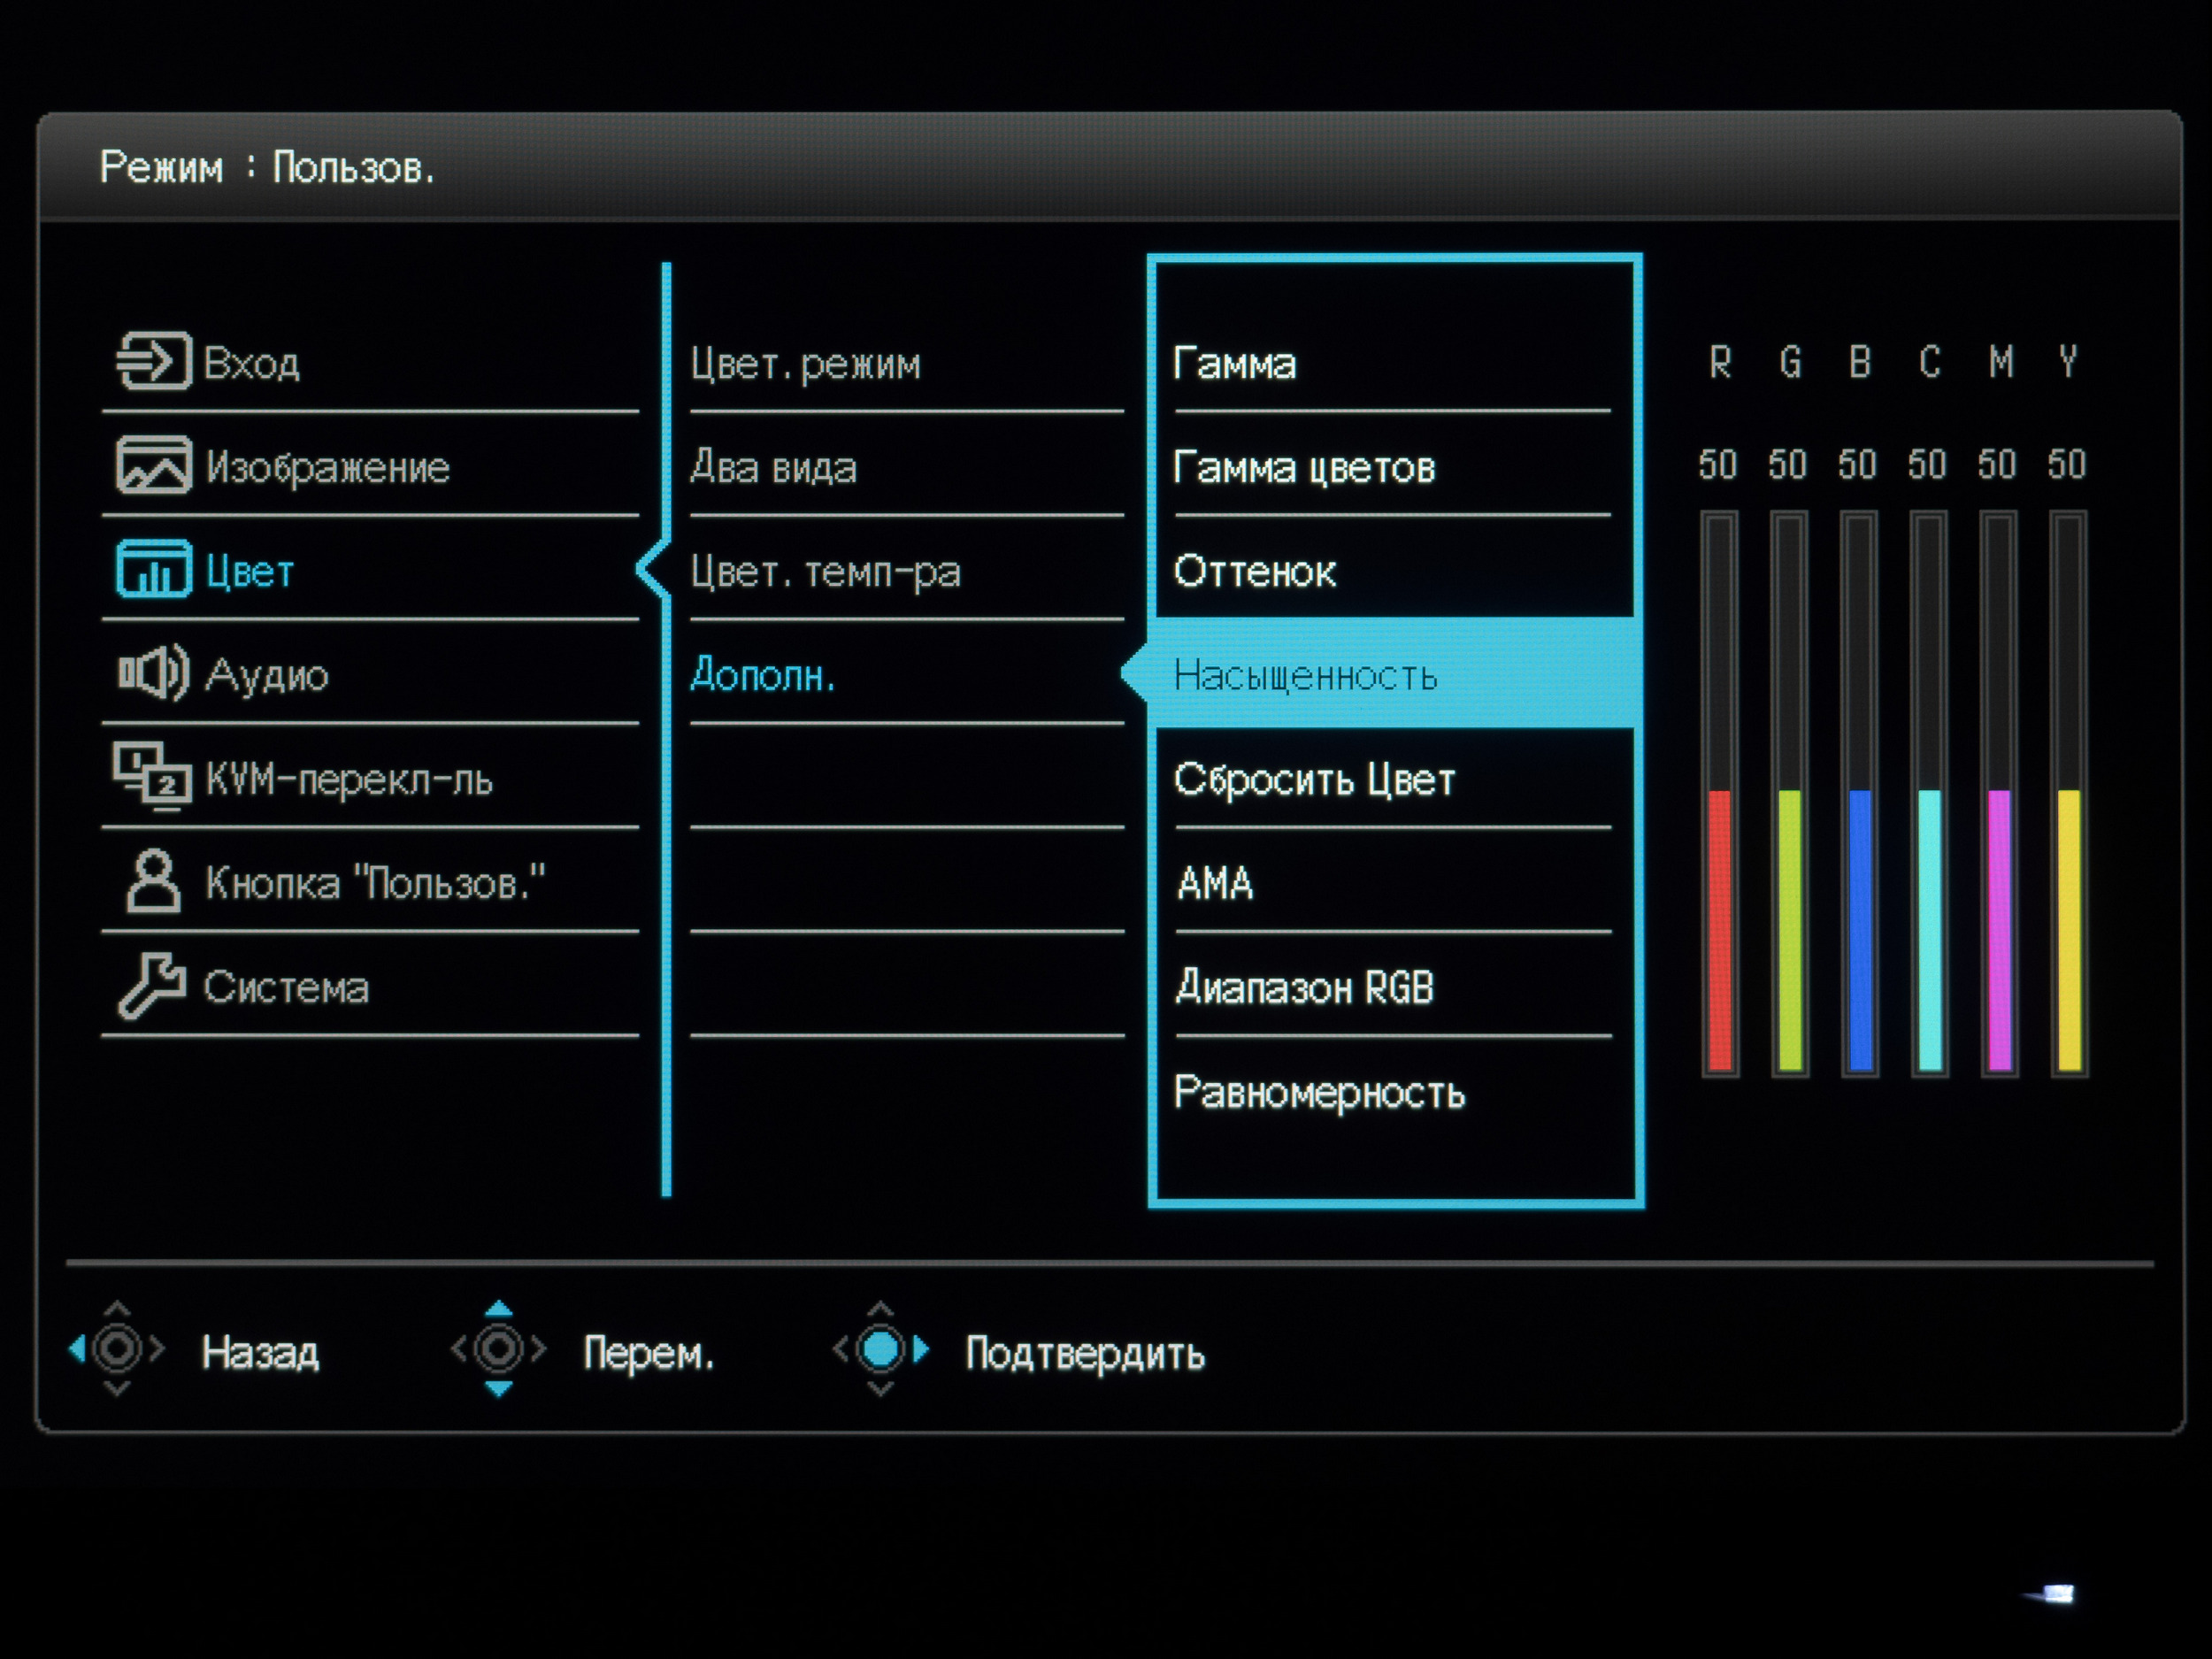Open the Гамма setting
The image size is (2212, 1659).
pos(1234,365)
